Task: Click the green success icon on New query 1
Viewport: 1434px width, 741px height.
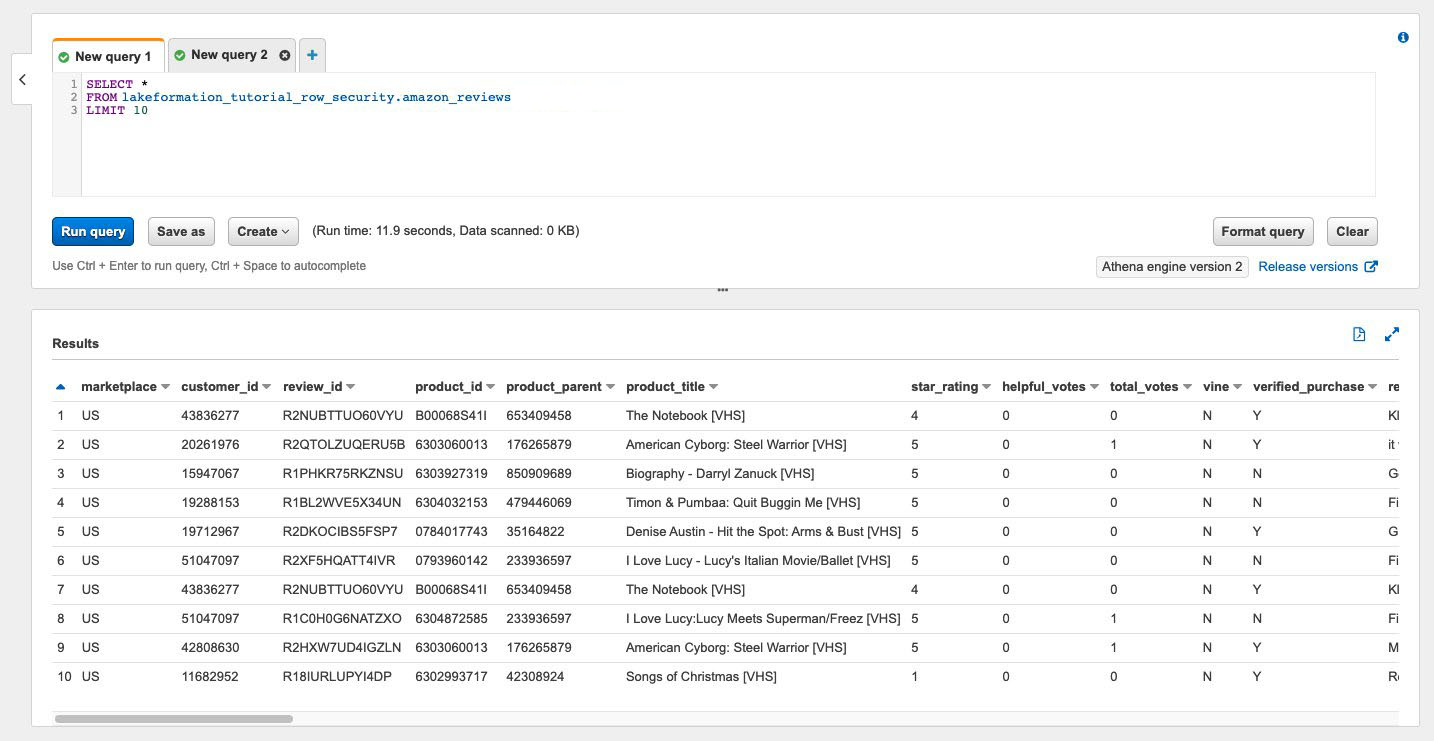Action: click(x=62, y=57)
